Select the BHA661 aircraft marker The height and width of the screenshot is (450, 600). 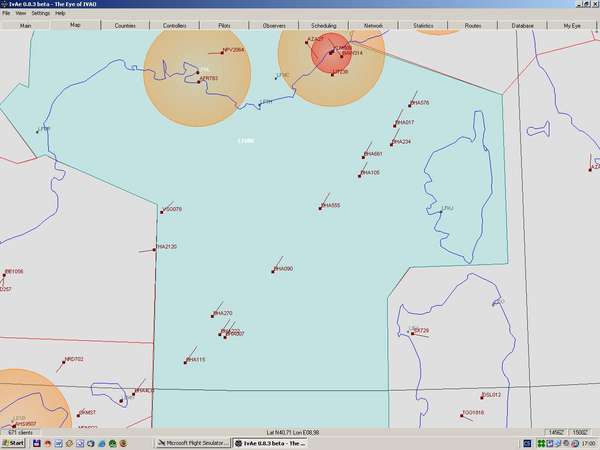364,157
